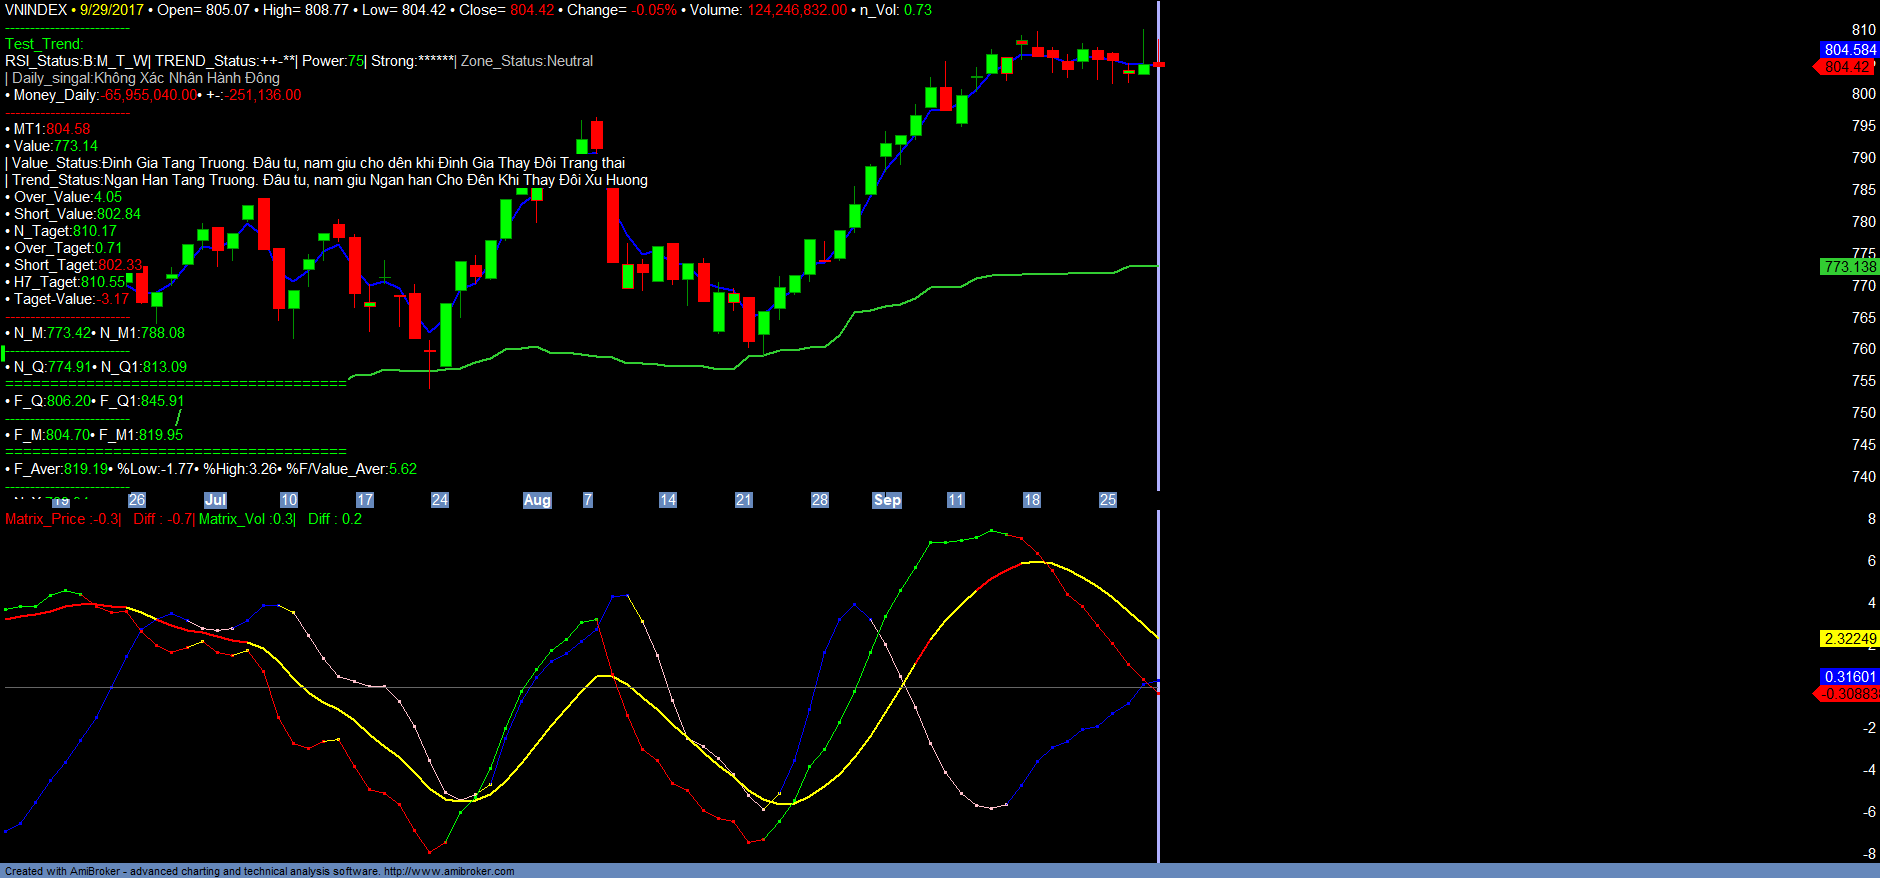
Task: Click the Test_Trend indicator label
Action: (44, 44)
